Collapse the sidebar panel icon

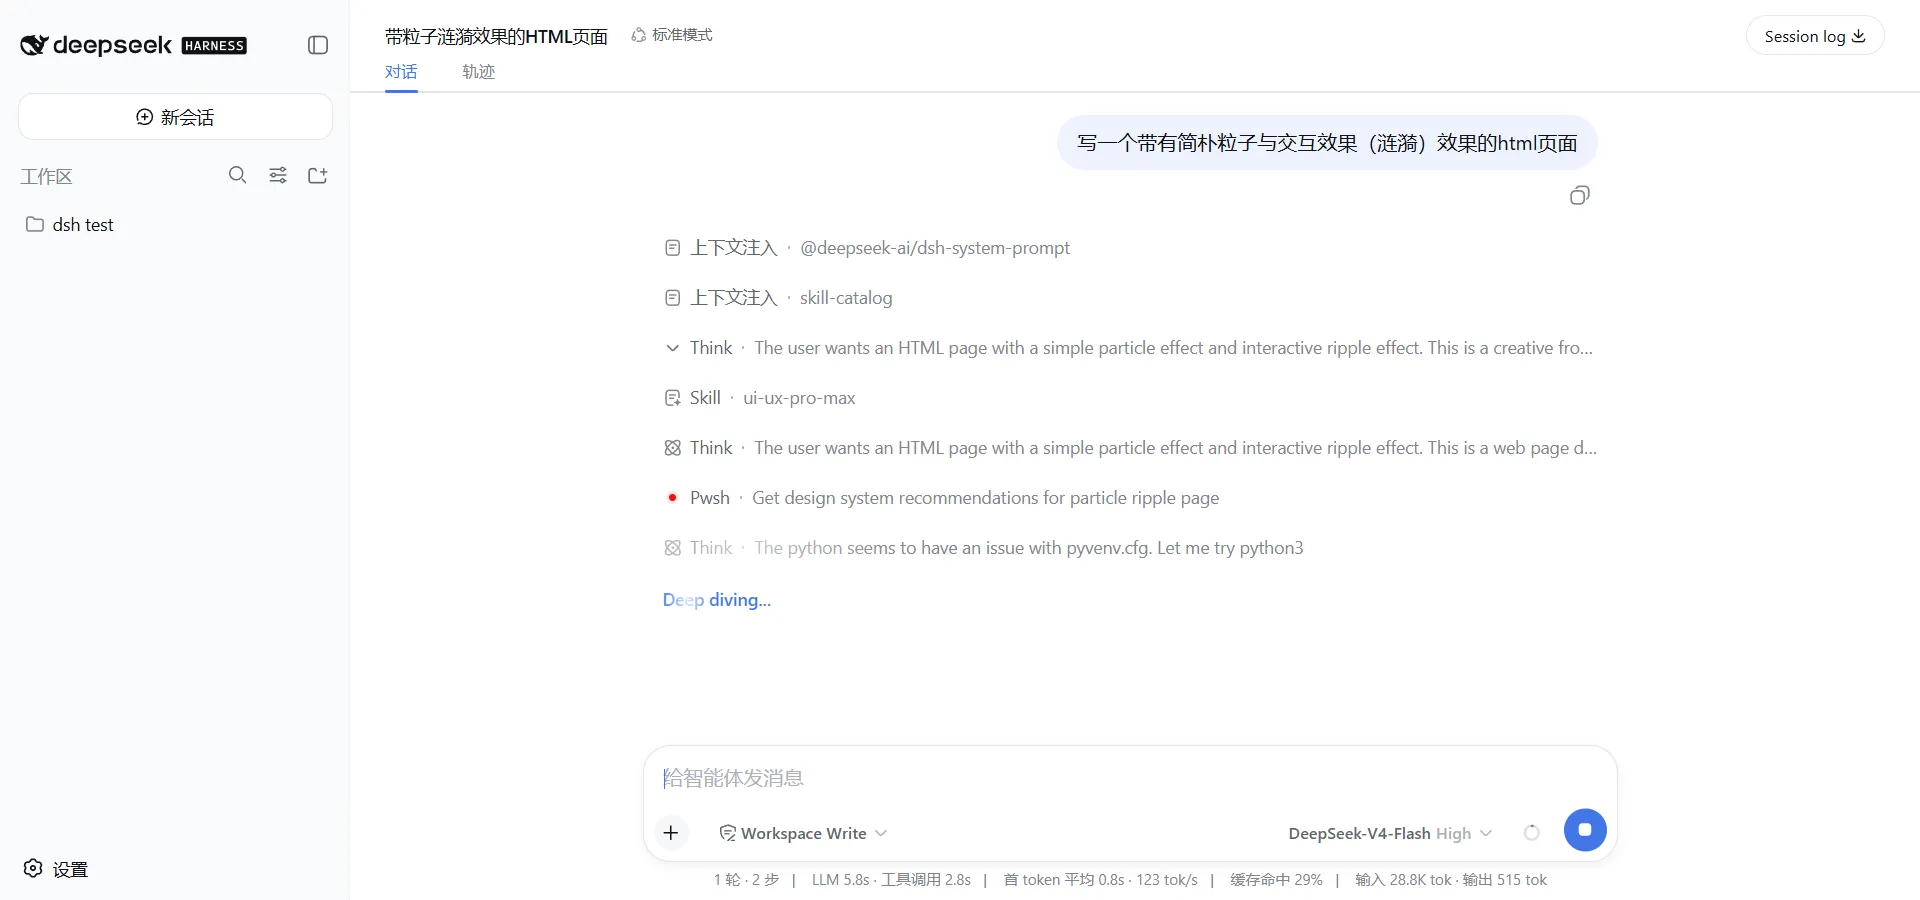318,45
